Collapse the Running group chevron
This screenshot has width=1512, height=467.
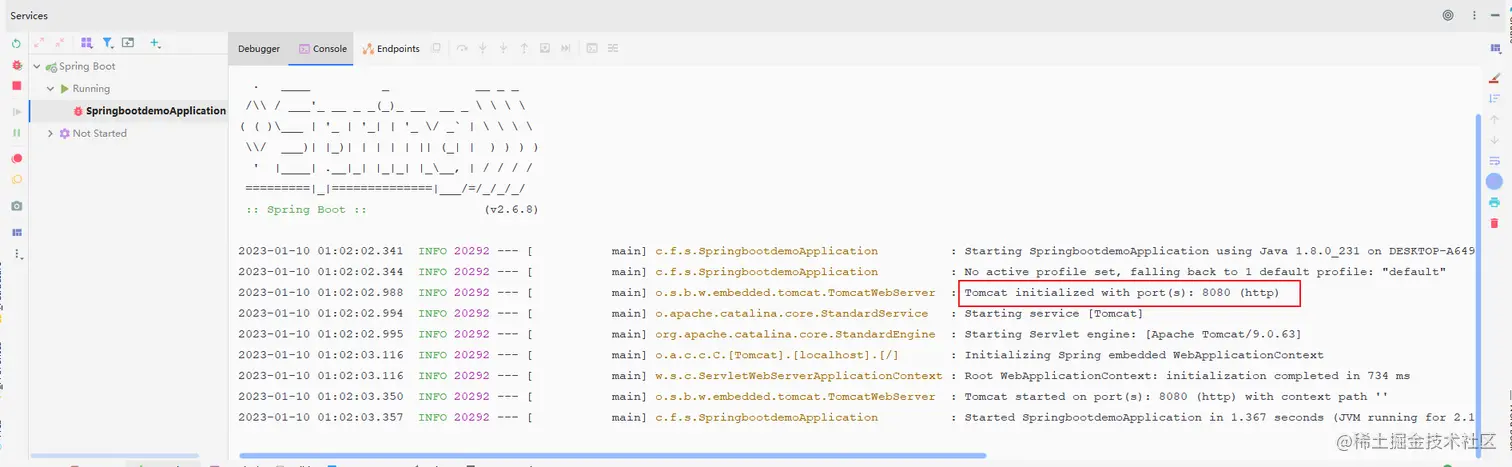[50, 88]
